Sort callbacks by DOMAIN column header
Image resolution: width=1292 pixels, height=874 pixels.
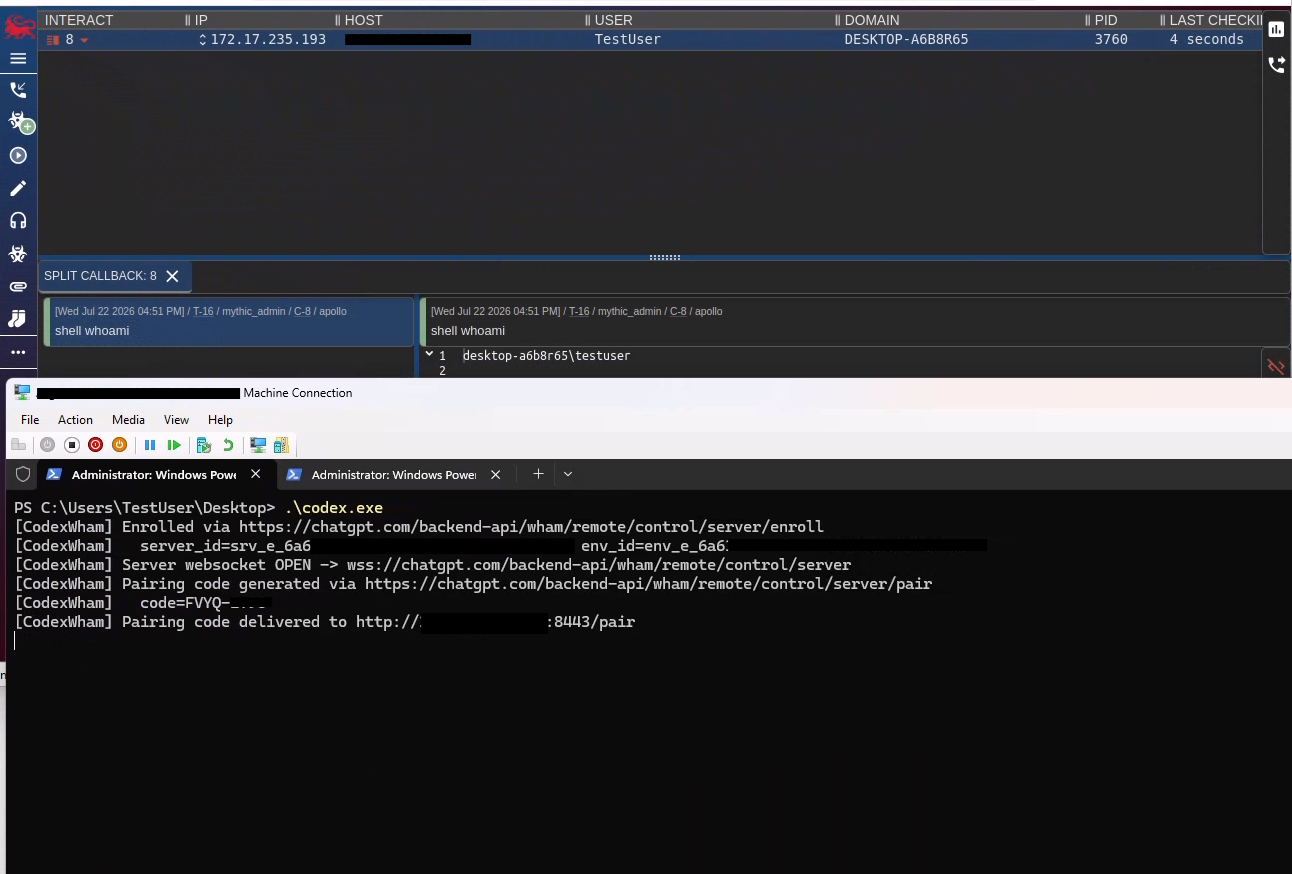(872, 20)
